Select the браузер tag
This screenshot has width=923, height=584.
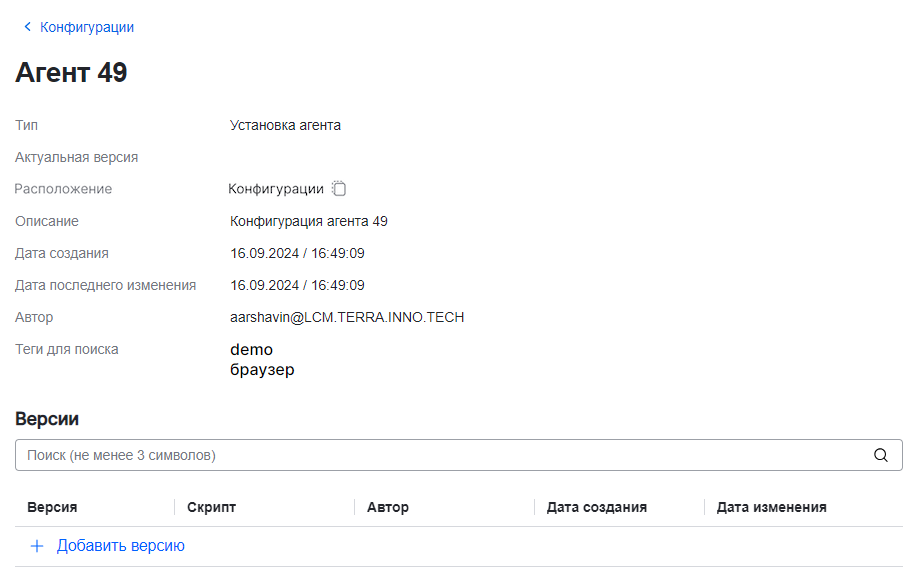pyautogui.click(x=262, y=369)
